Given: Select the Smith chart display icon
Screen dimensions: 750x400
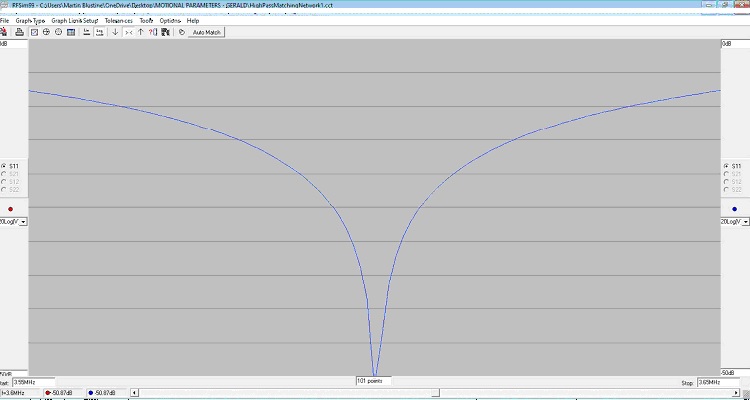Looking at the screenshot, I should click(x=46, y=32).
